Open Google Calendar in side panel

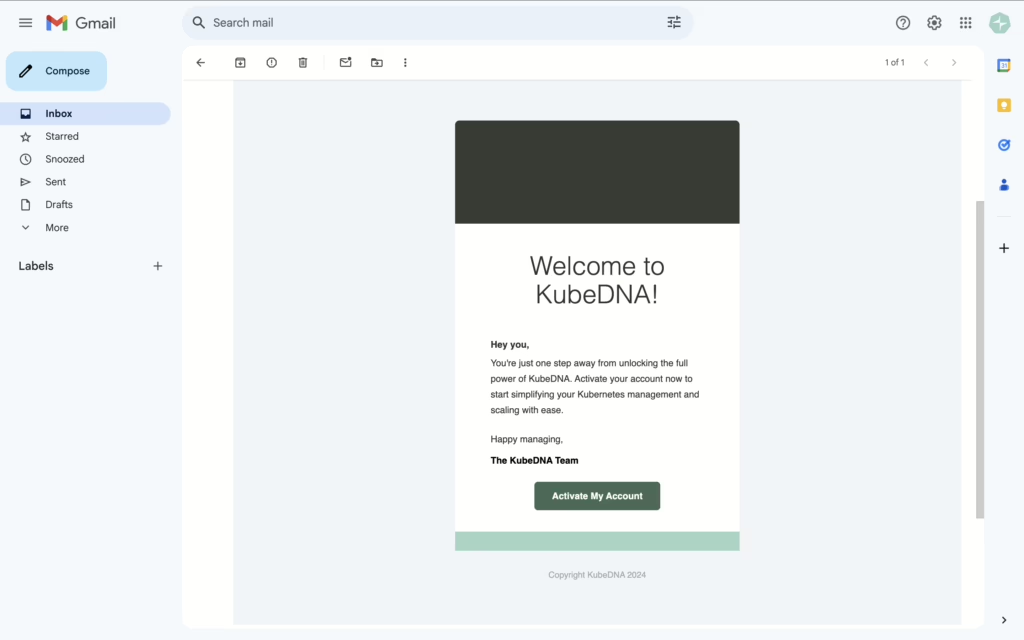[1003, 66]
